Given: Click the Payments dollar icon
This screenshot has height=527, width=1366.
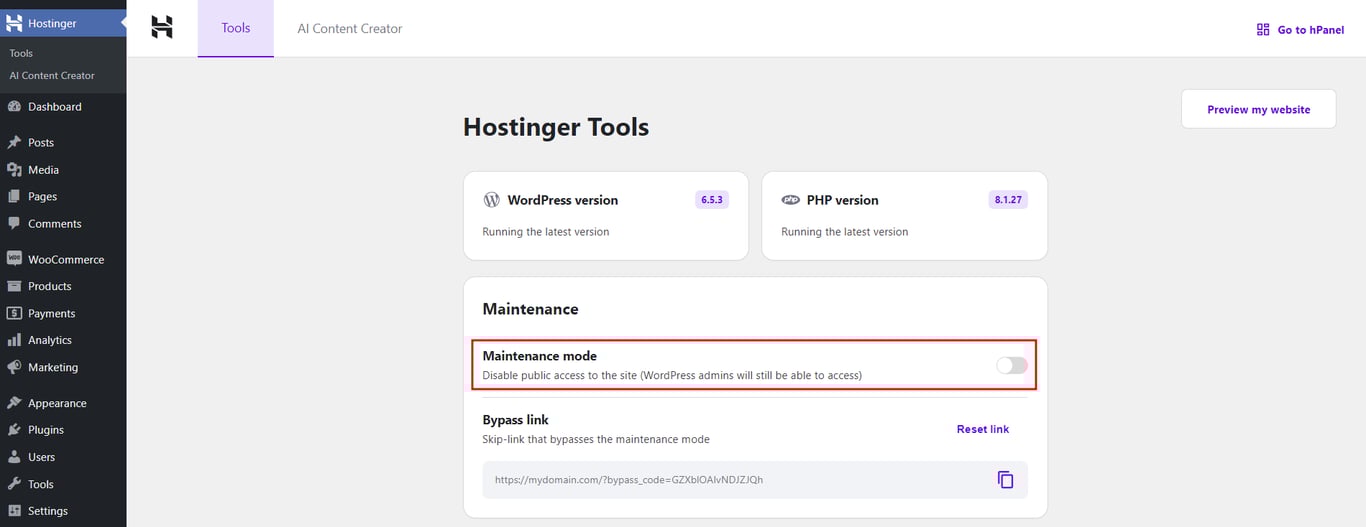Looking at the screenshot, I should [14, 313].
